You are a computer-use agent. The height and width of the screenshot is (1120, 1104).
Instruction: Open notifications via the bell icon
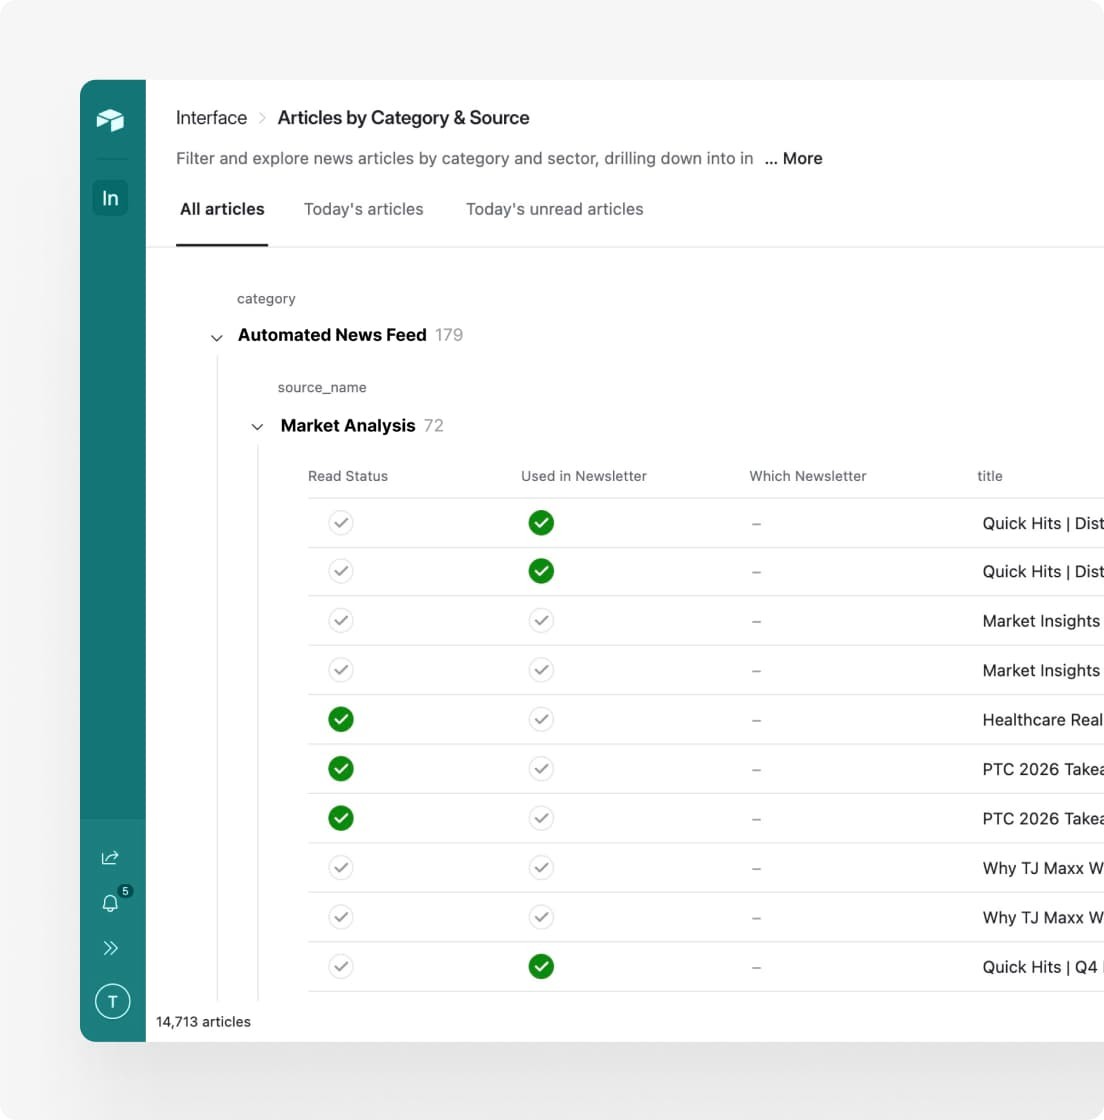[x=110, y=903]
